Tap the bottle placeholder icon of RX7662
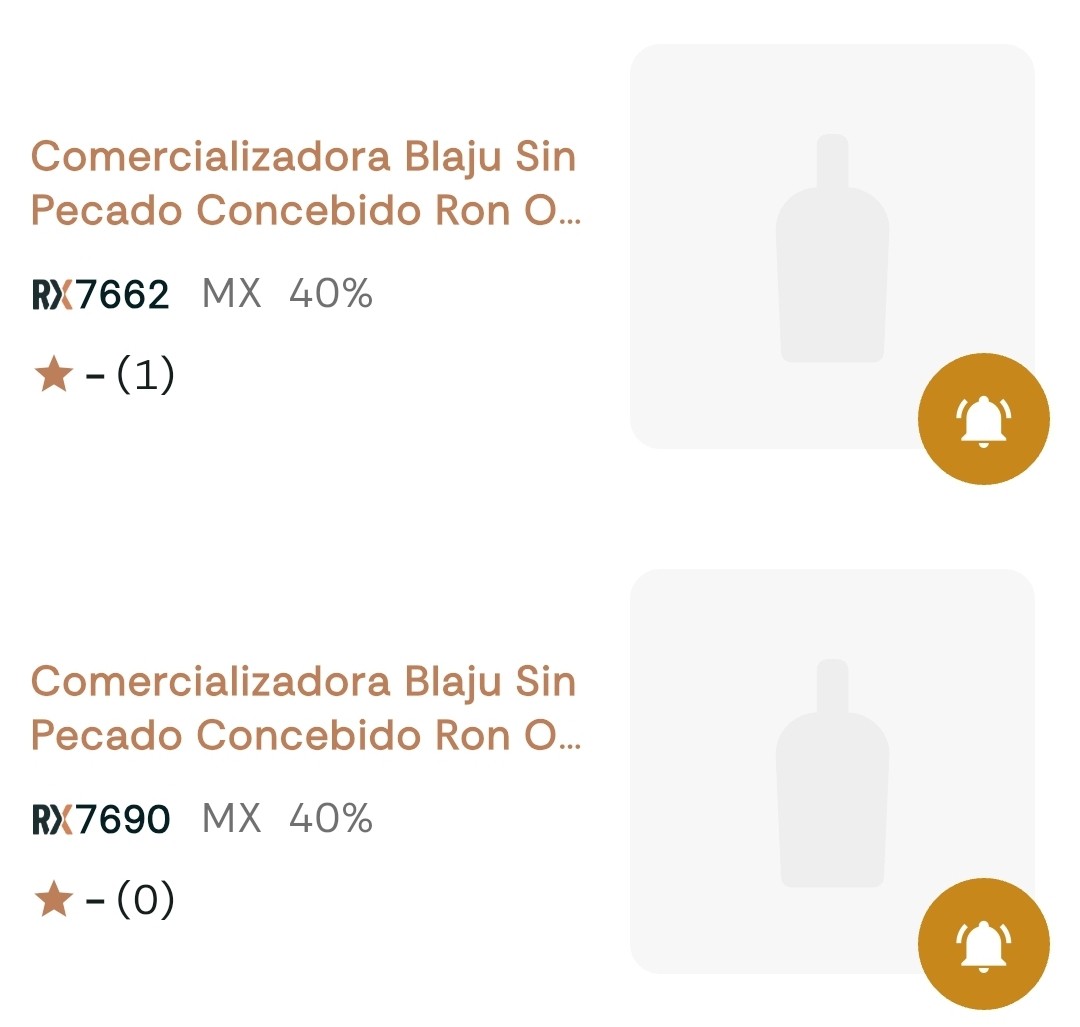This screenshot has width=1080, height=1027. [x=832, y=248]
